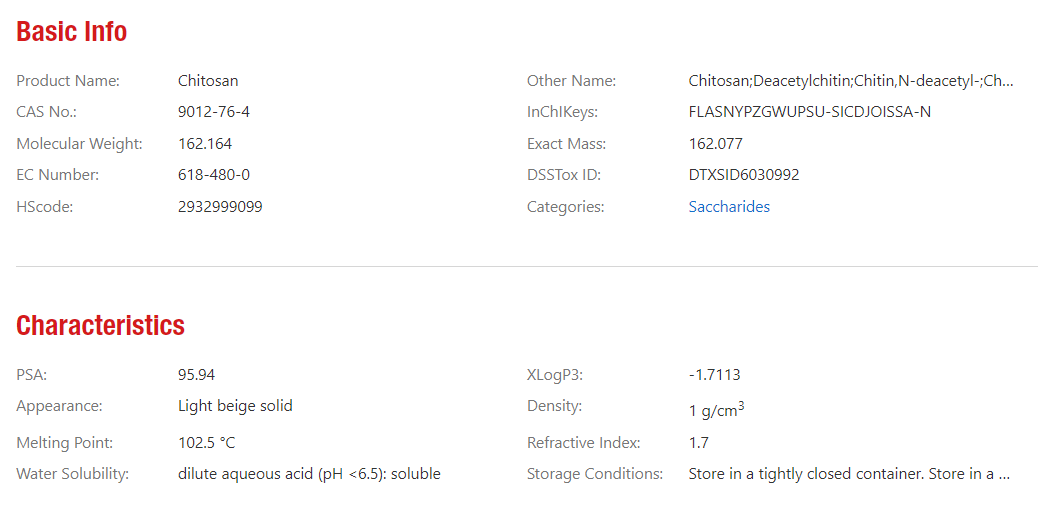
Task: Click the EC Number 618-480-0
Action: [x=213, y=175]
